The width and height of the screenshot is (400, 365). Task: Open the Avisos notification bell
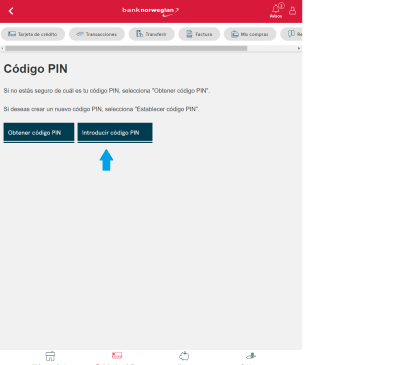[276, 10]
